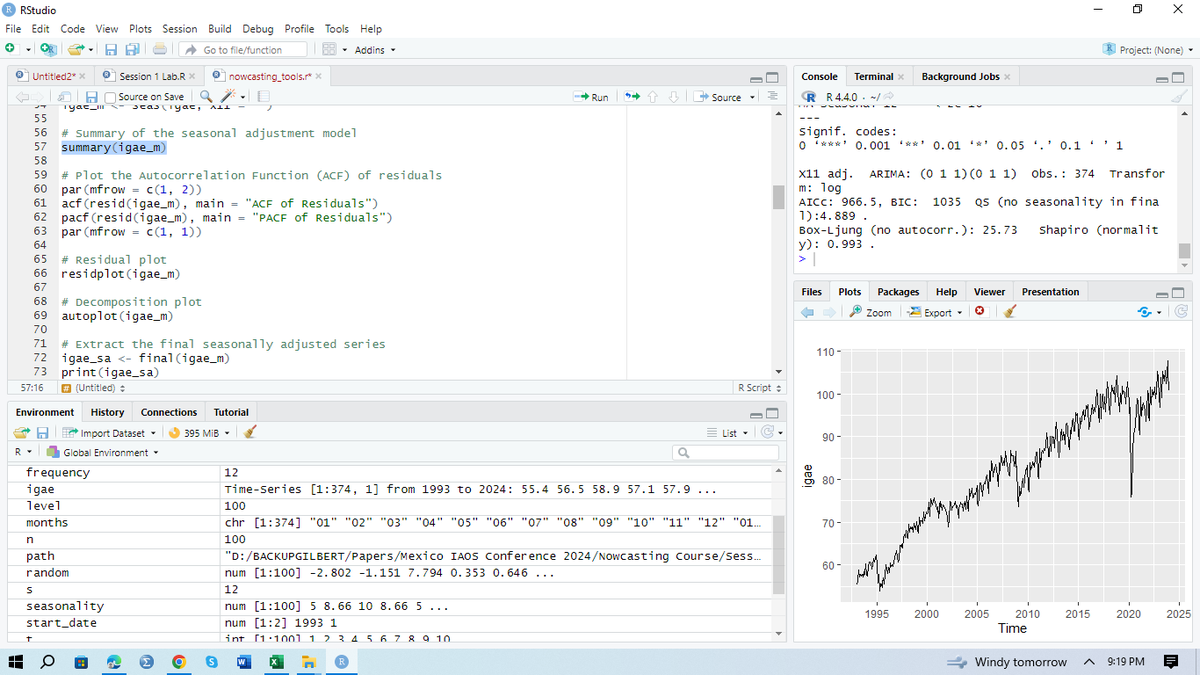Click the source editor vertical scrollbar thumb
The width and height of the screenshot is (1200, 675).
click(x=777, y=197)
